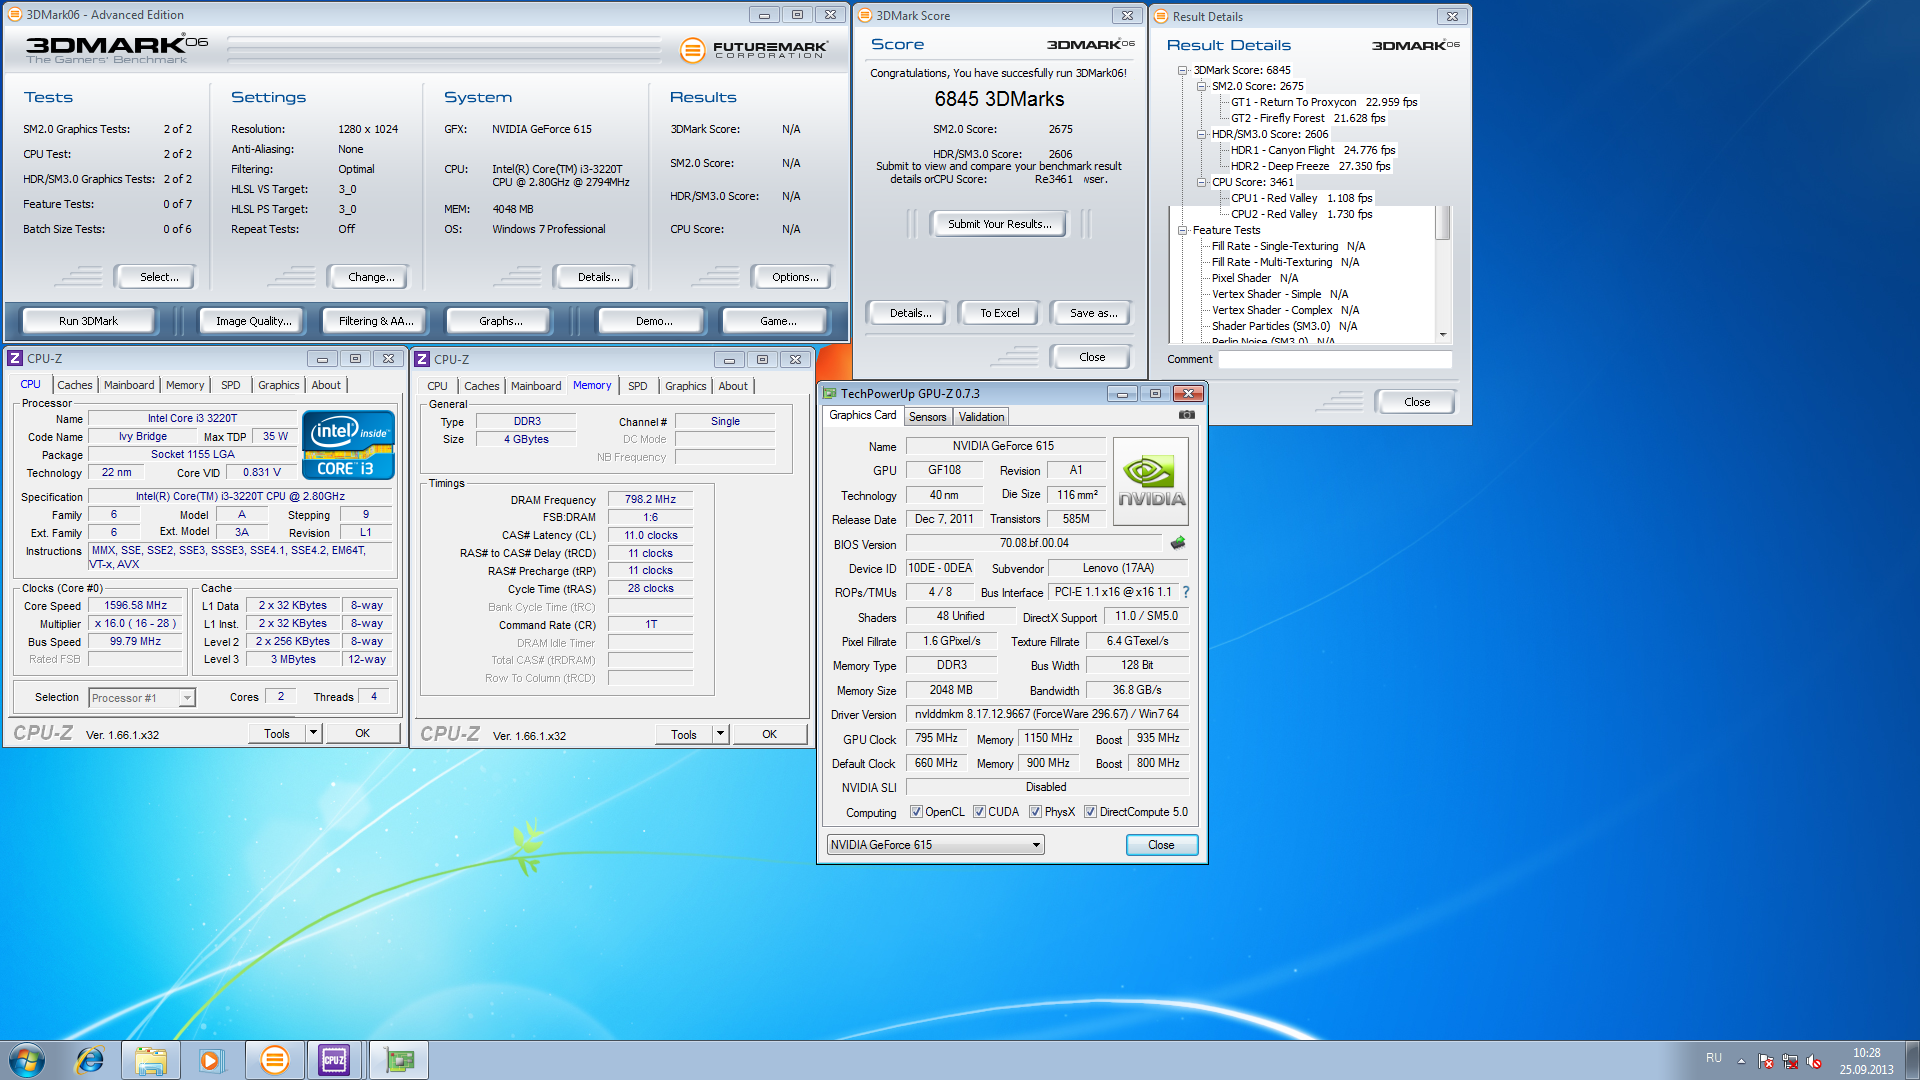The width and height of the screenshot is (1920, 1080).
Task: Click the Graphs... button
Action: point(500,321)
